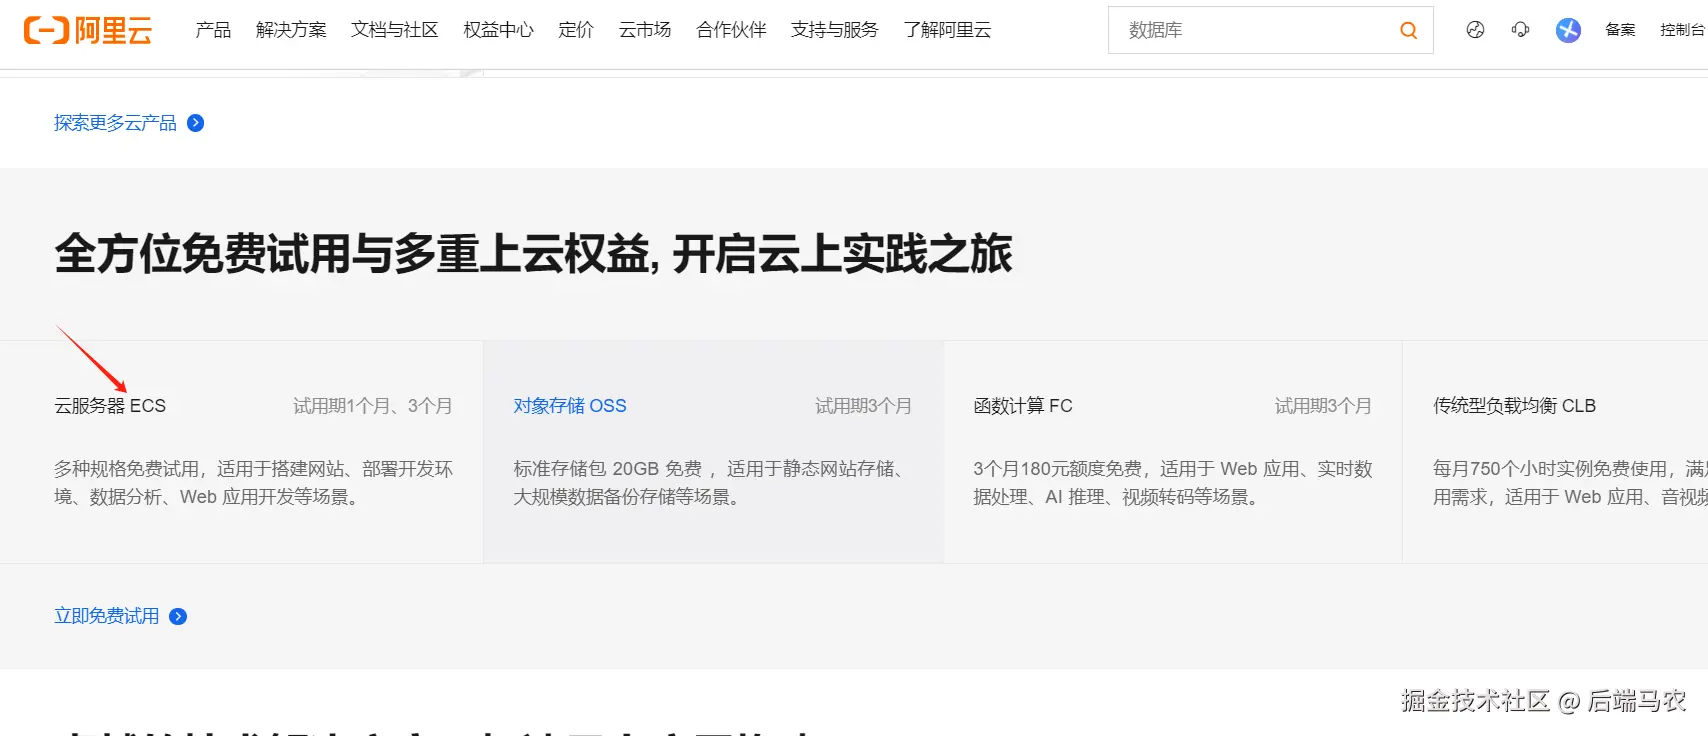Click the 备案 link in header
Image resolution: width=1708 pixels, height=736 pixels.
click(1620, 30)
